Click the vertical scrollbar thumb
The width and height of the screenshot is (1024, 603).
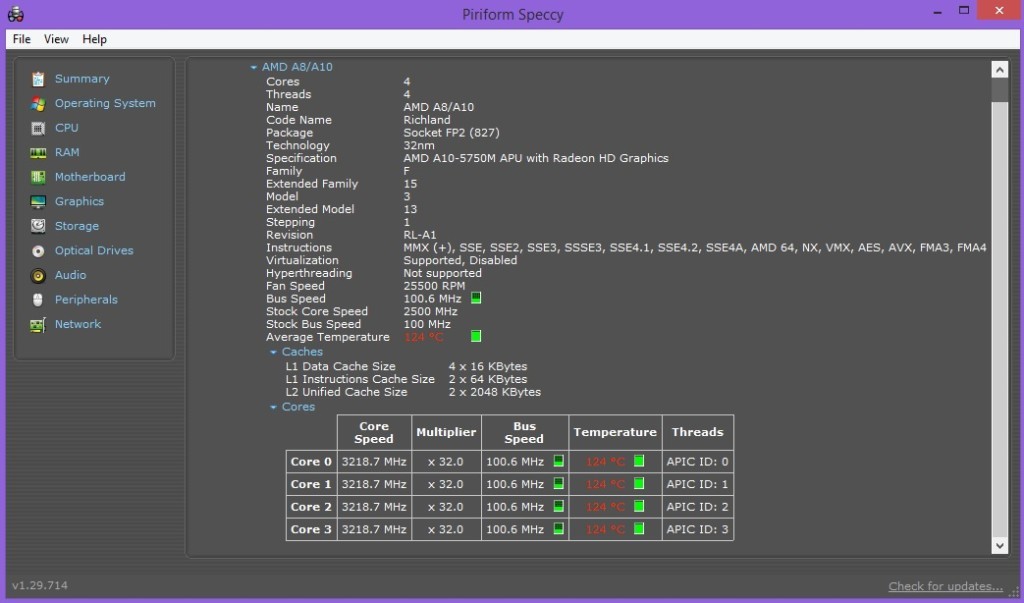point(999,91)
